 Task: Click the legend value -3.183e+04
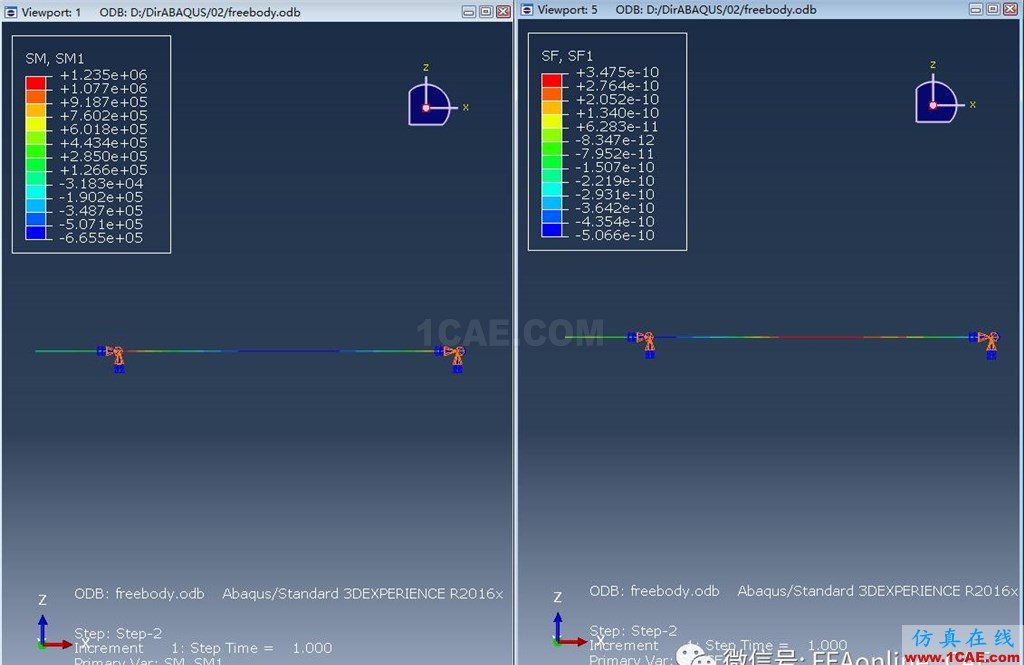101,184
